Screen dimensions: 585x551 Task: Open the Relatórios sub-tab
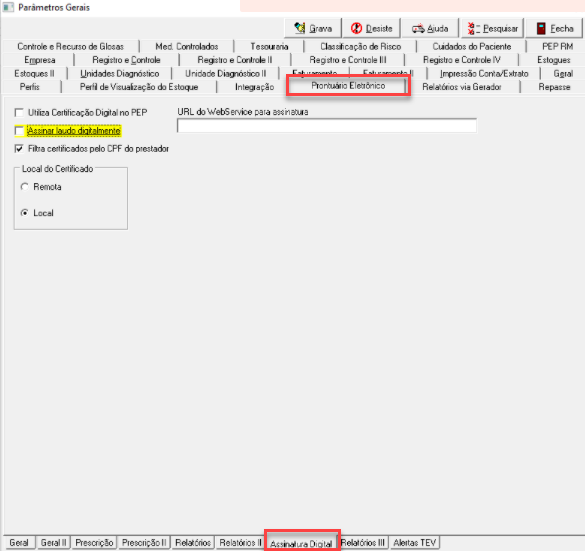point(193,542)
